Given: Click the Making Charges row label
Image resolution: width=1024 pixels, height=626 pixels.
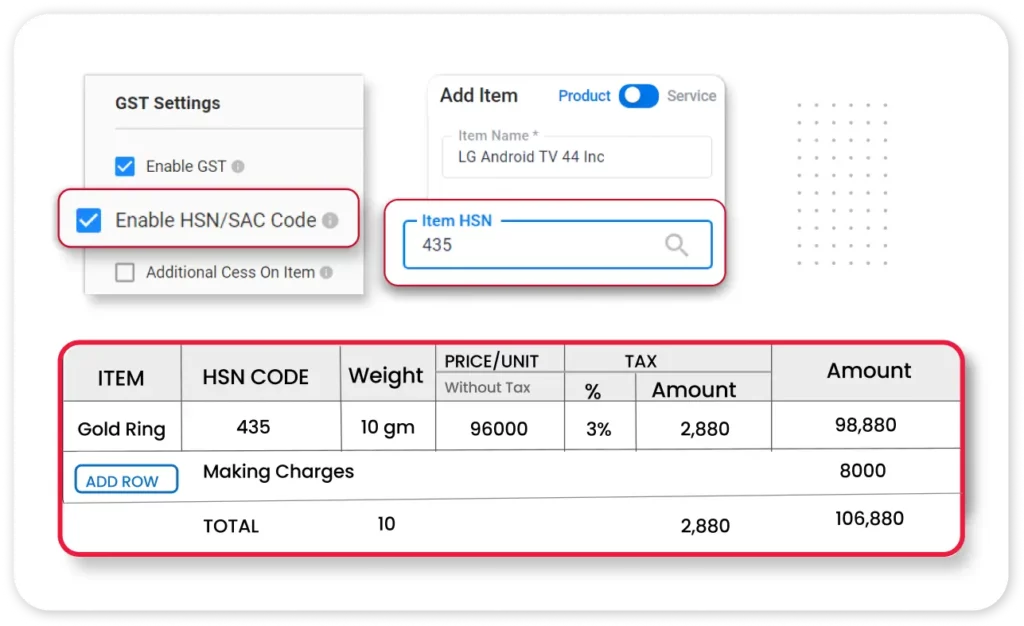Looking at the screenshot, I should pyautogui.click(x=278, y=472).
